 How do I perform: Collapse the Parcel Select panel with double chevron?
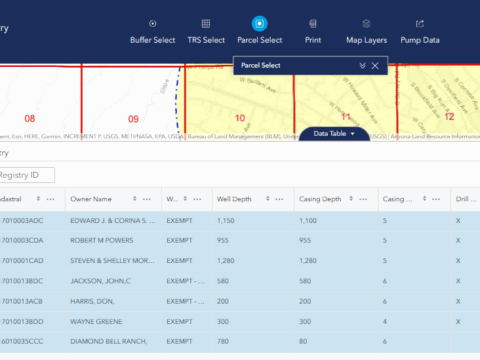[x=362, y=65]
